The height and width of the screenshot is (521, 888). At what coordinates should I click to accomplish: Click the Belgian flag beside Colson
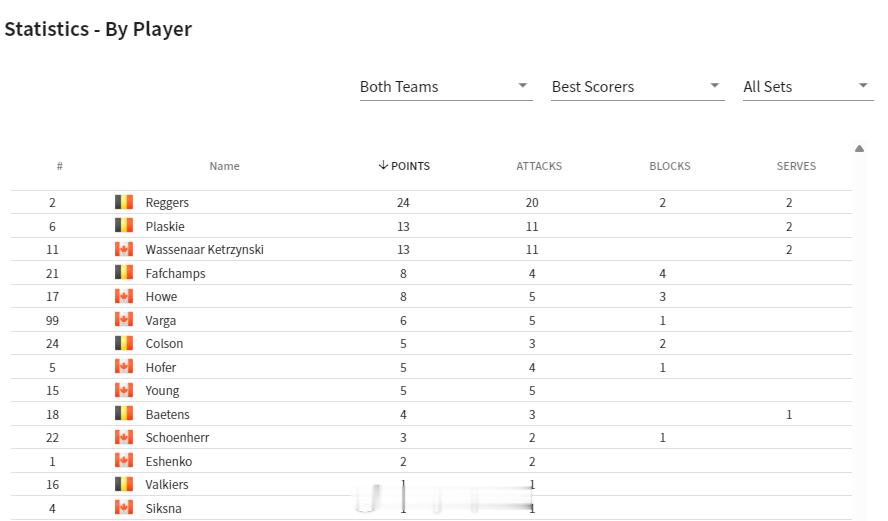(x=124, y=343)
